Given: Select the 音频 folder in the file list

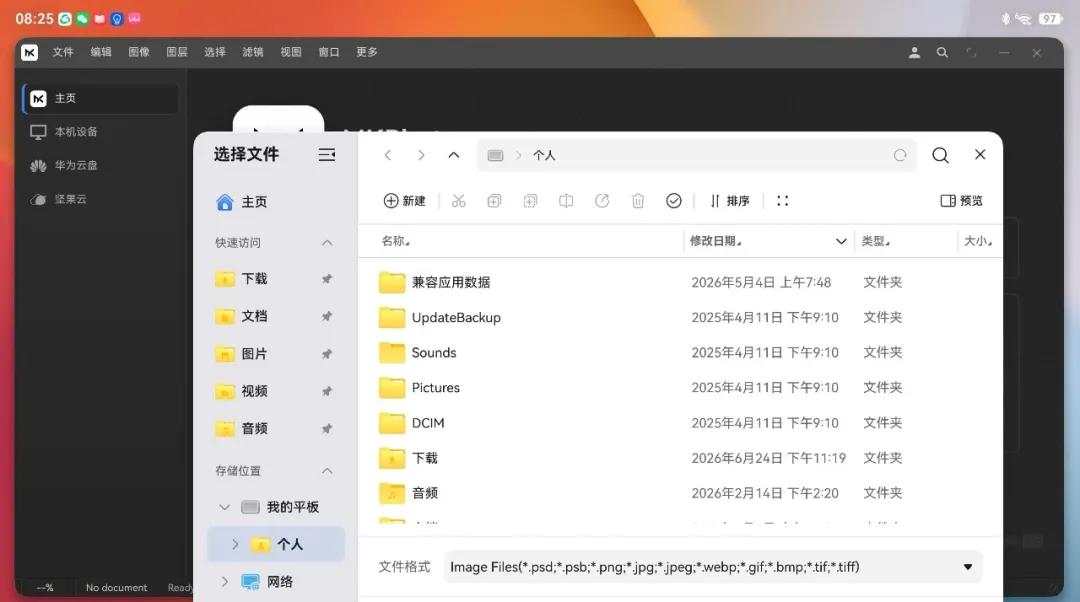Looking at the screenshot, I should click(x=681, y=493).
